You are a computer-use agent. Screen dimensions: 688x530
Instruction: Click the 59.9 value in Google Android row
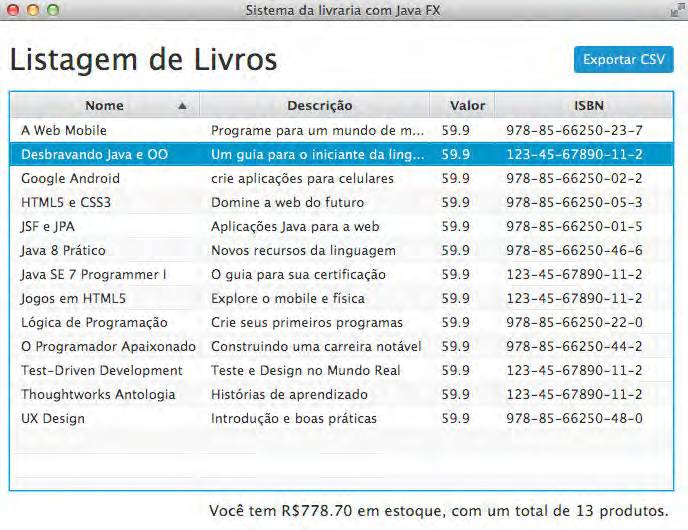[455, 178]
